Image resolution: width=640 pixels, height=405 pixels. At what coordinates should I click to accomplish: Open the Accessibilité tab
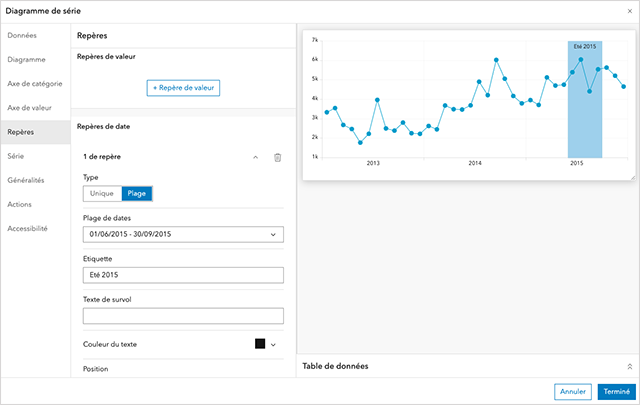(x=36, y=228)
